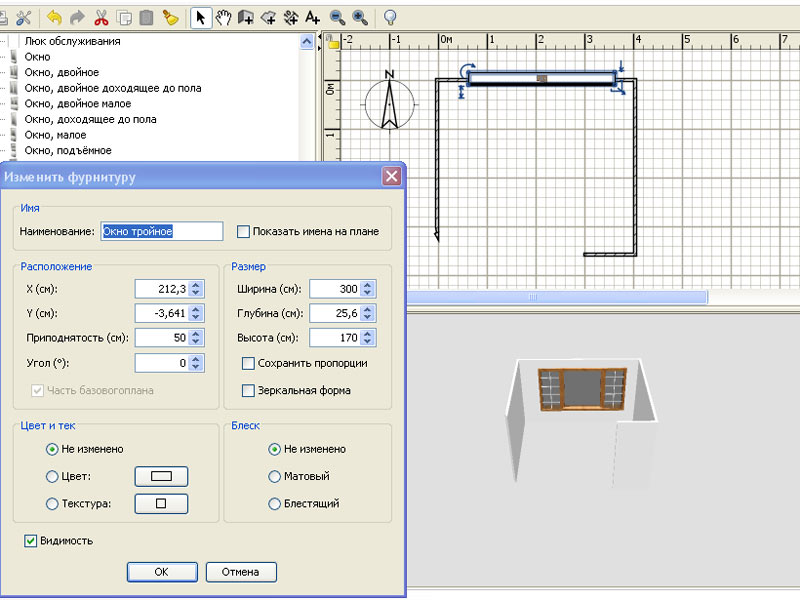Open the Текстура chooser button
The height and width of the screenshot is (600, 800).
[161, 504]
